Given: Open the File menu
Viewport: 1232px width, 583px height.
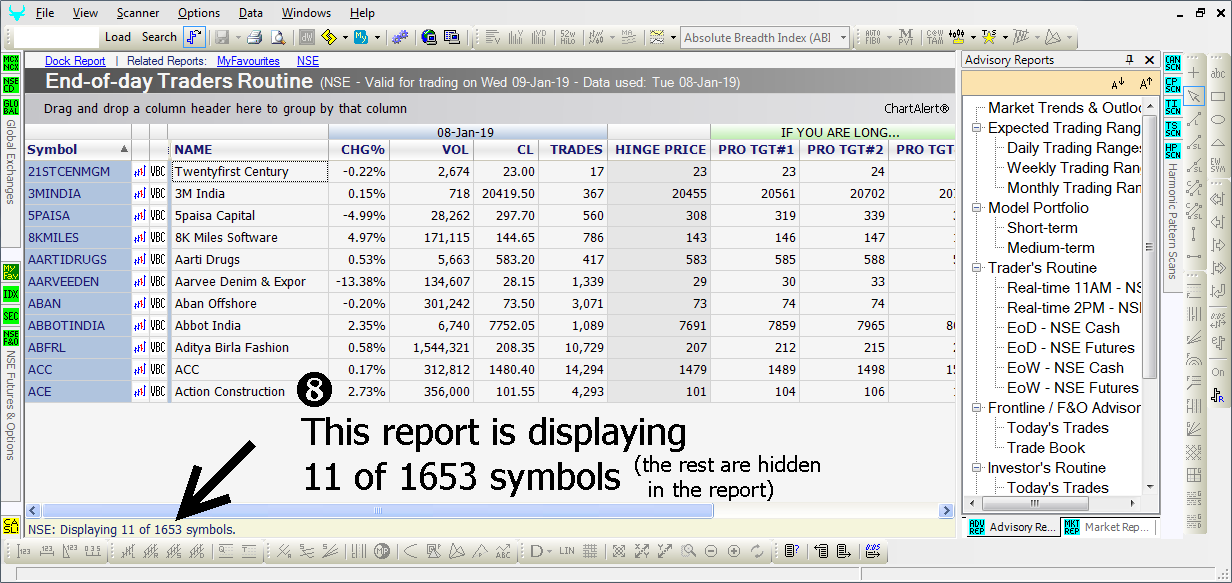Looking at the screenshot, I should 45,13.
